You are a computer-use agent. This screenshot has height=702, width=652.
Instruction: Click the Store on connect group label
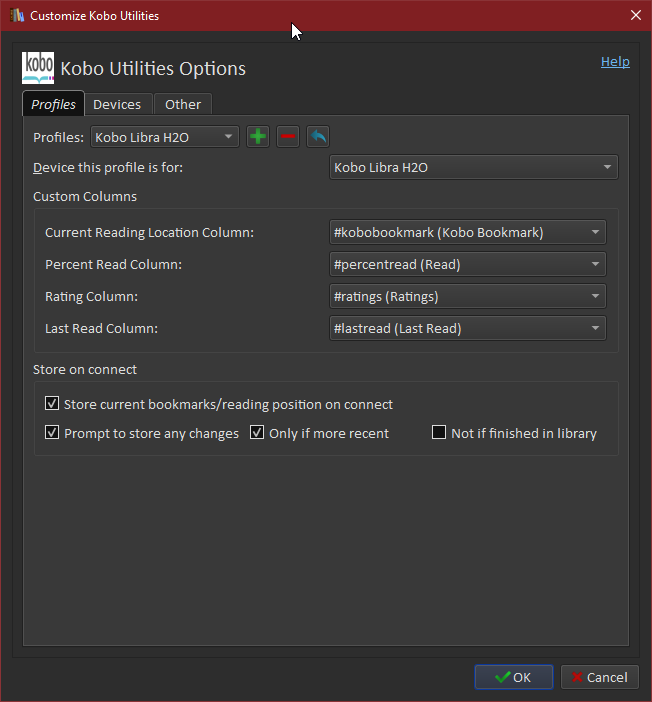click(x=85, y=369)
